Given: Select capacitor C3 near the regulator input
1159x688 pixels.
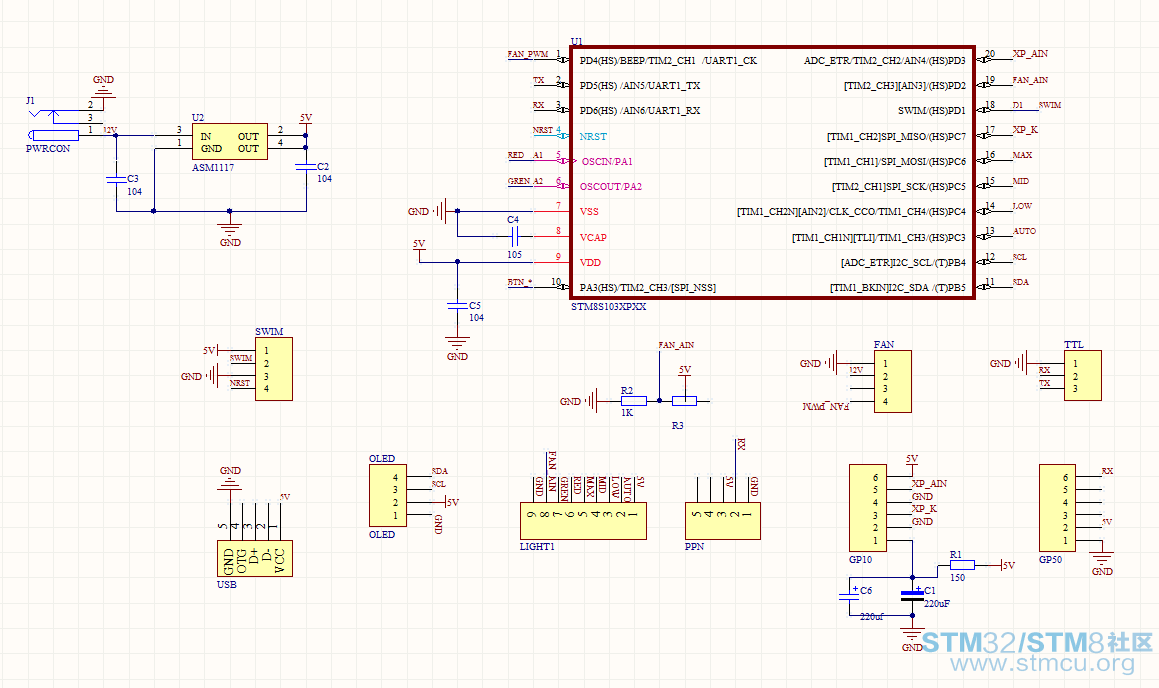Looking at the screenshot, I should coord(115,179).
